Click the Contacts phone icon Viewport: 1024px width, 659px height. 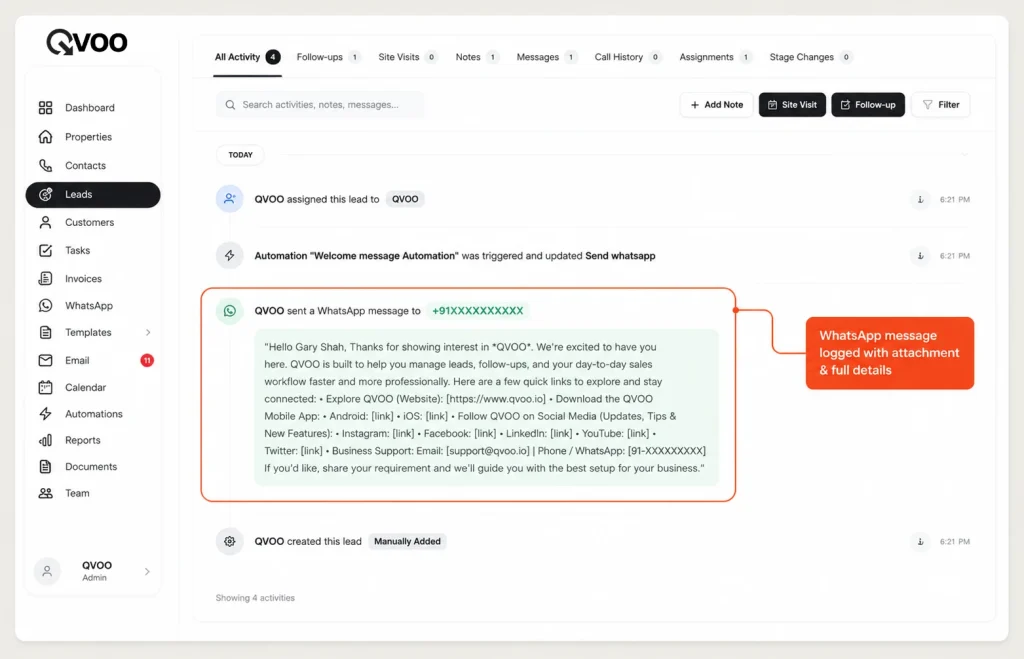(x=45, y=165)
